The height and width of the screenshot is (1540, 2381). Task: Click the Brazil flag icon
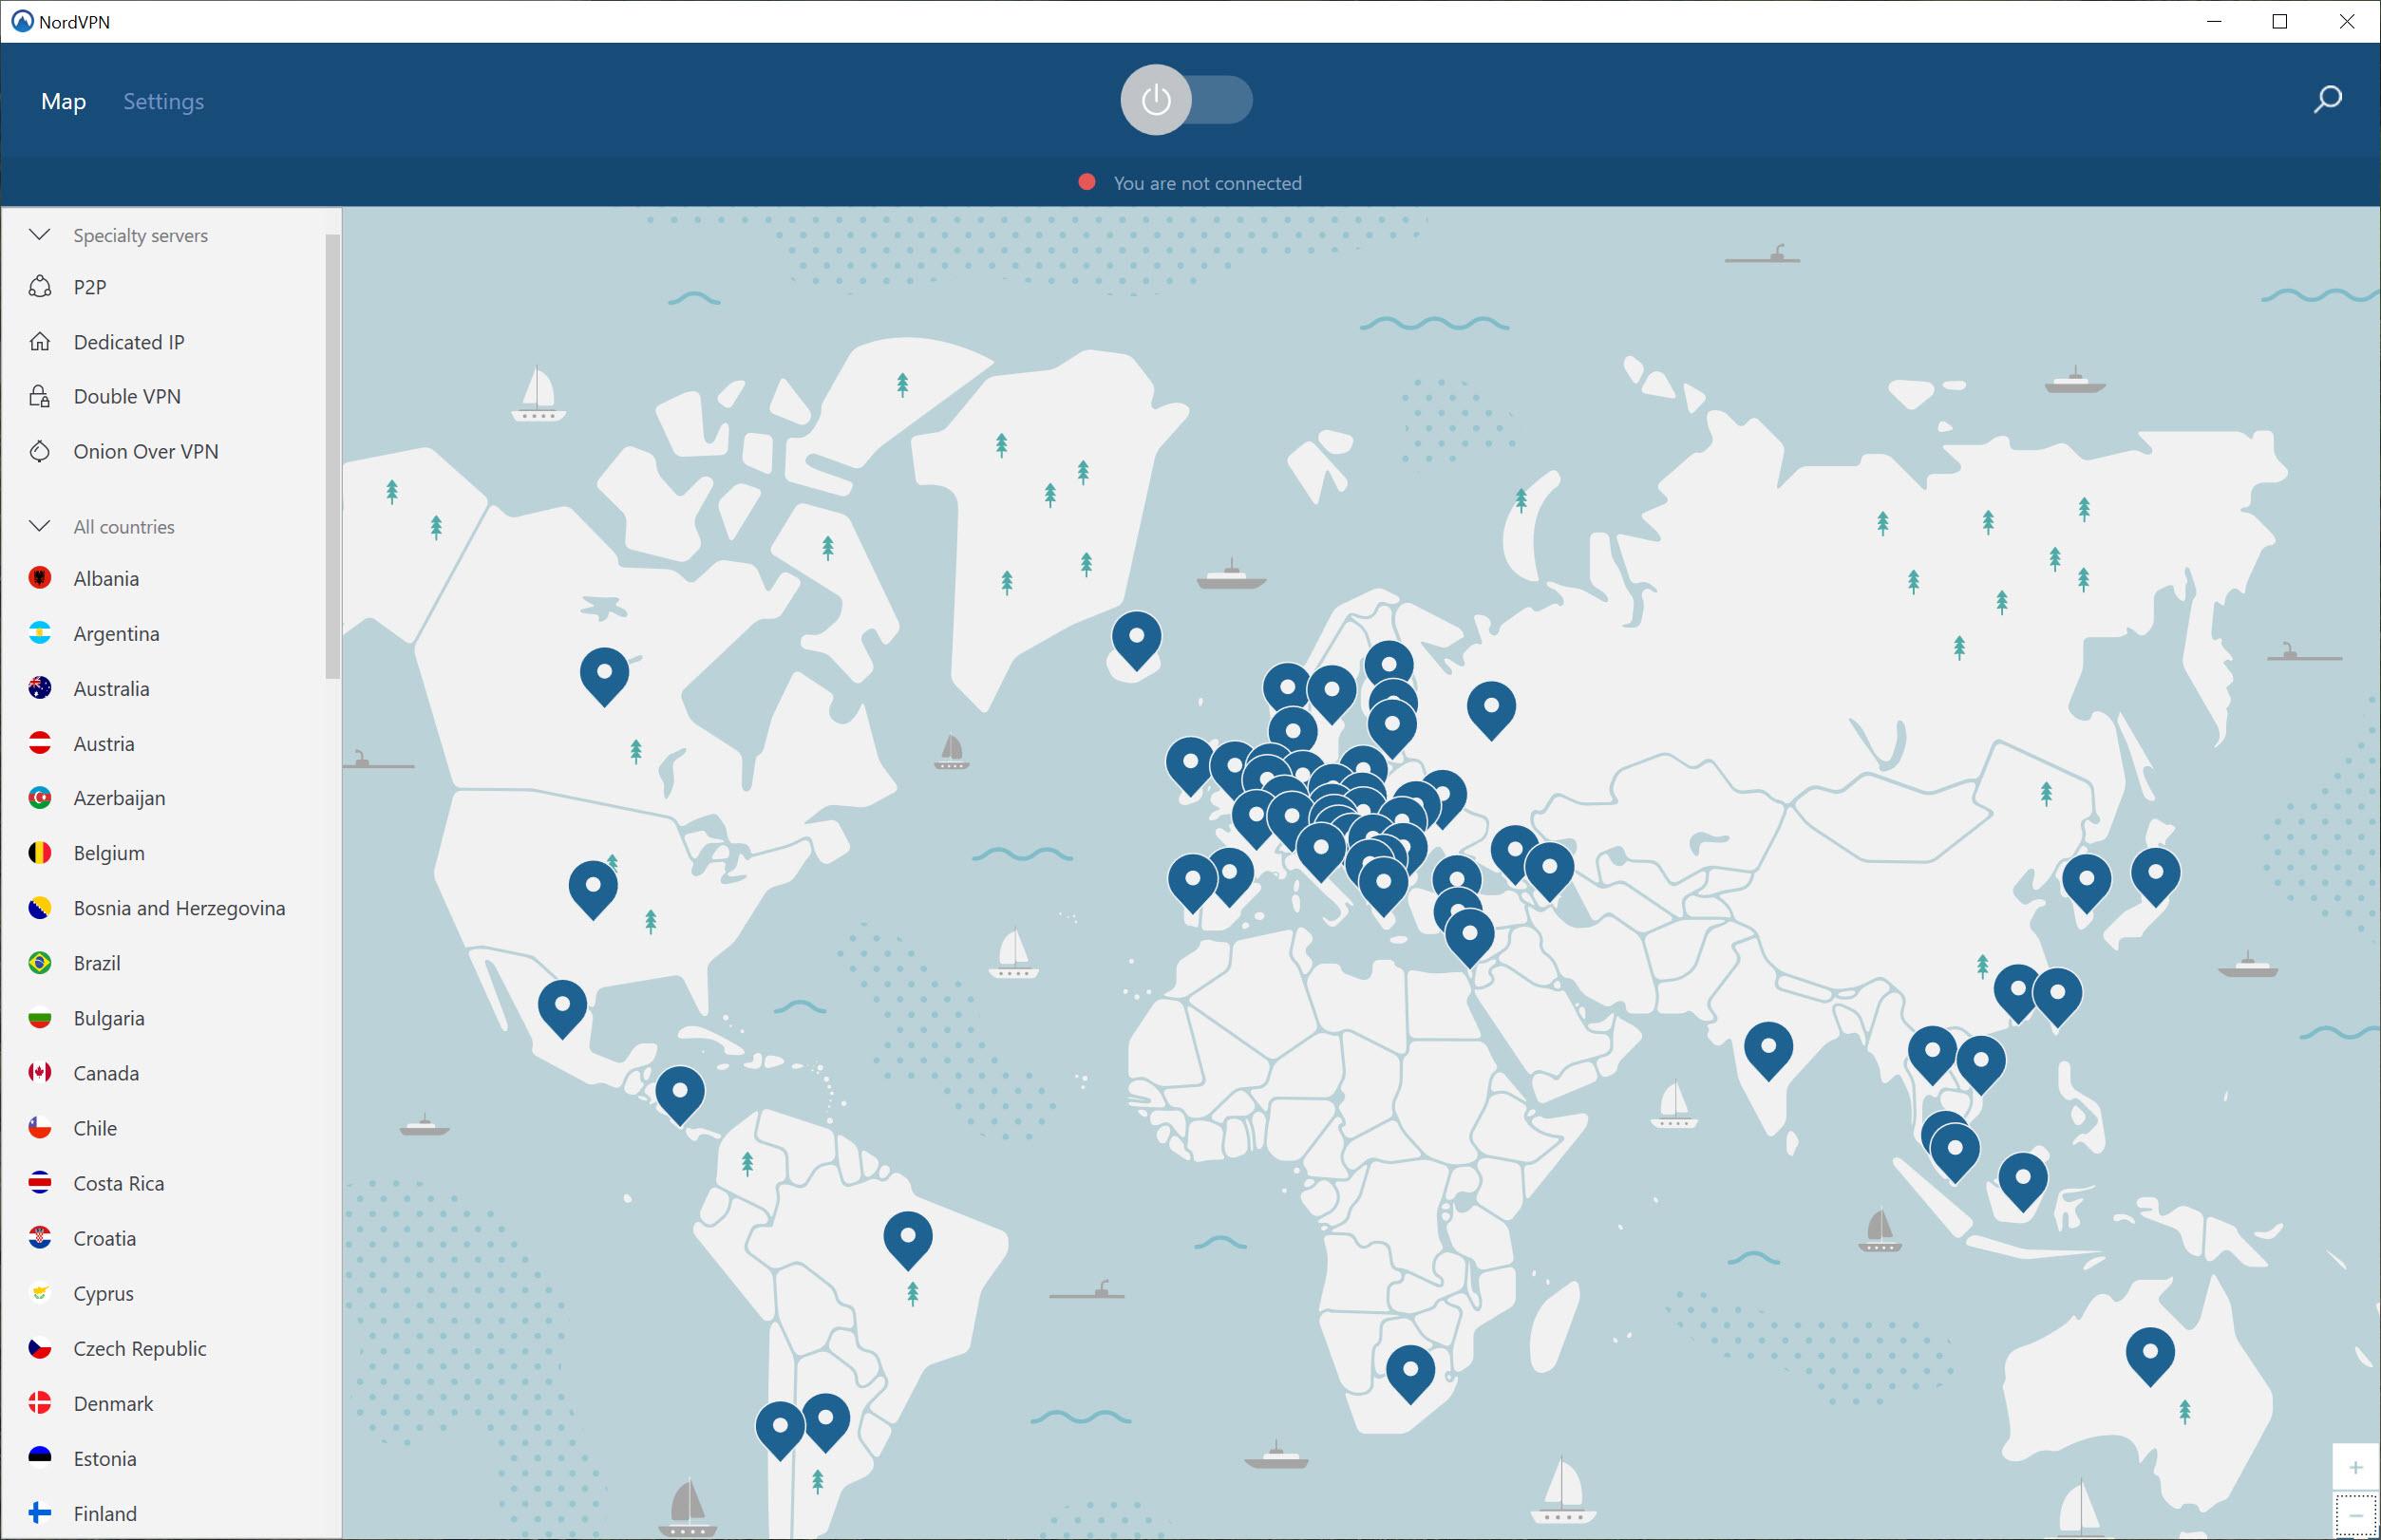(40, 963)
